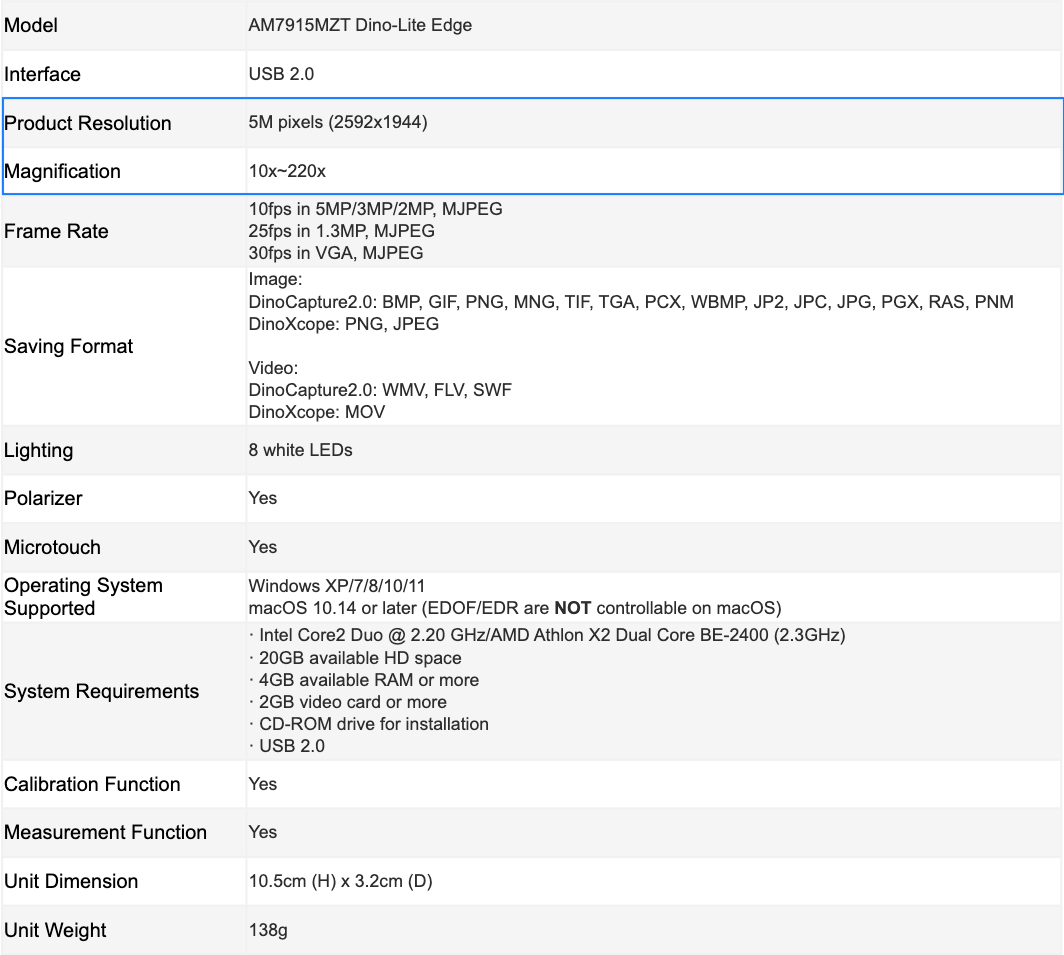Image resolution: width=1064 pixels, height=955 pixels.
Task: Select '30fps in VGA, MJPEG' line
Action: pos(336,253)
